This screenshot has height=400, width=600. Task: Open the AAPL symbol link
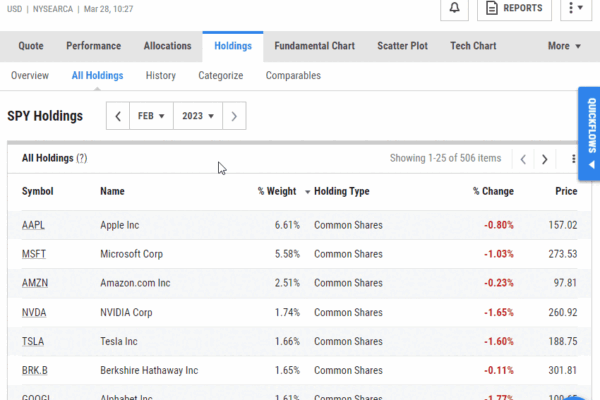pos(33,225)
